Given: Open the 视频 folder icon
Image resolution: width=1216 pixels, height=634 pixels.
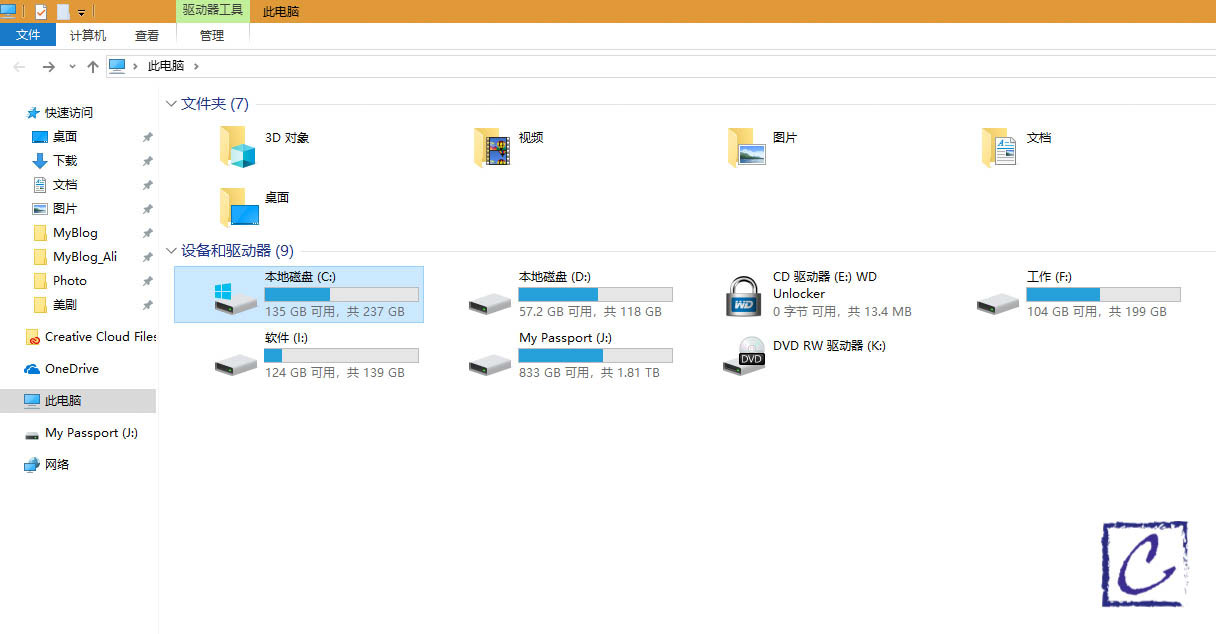Looking at the screenshot, I should tap(493, 147).
